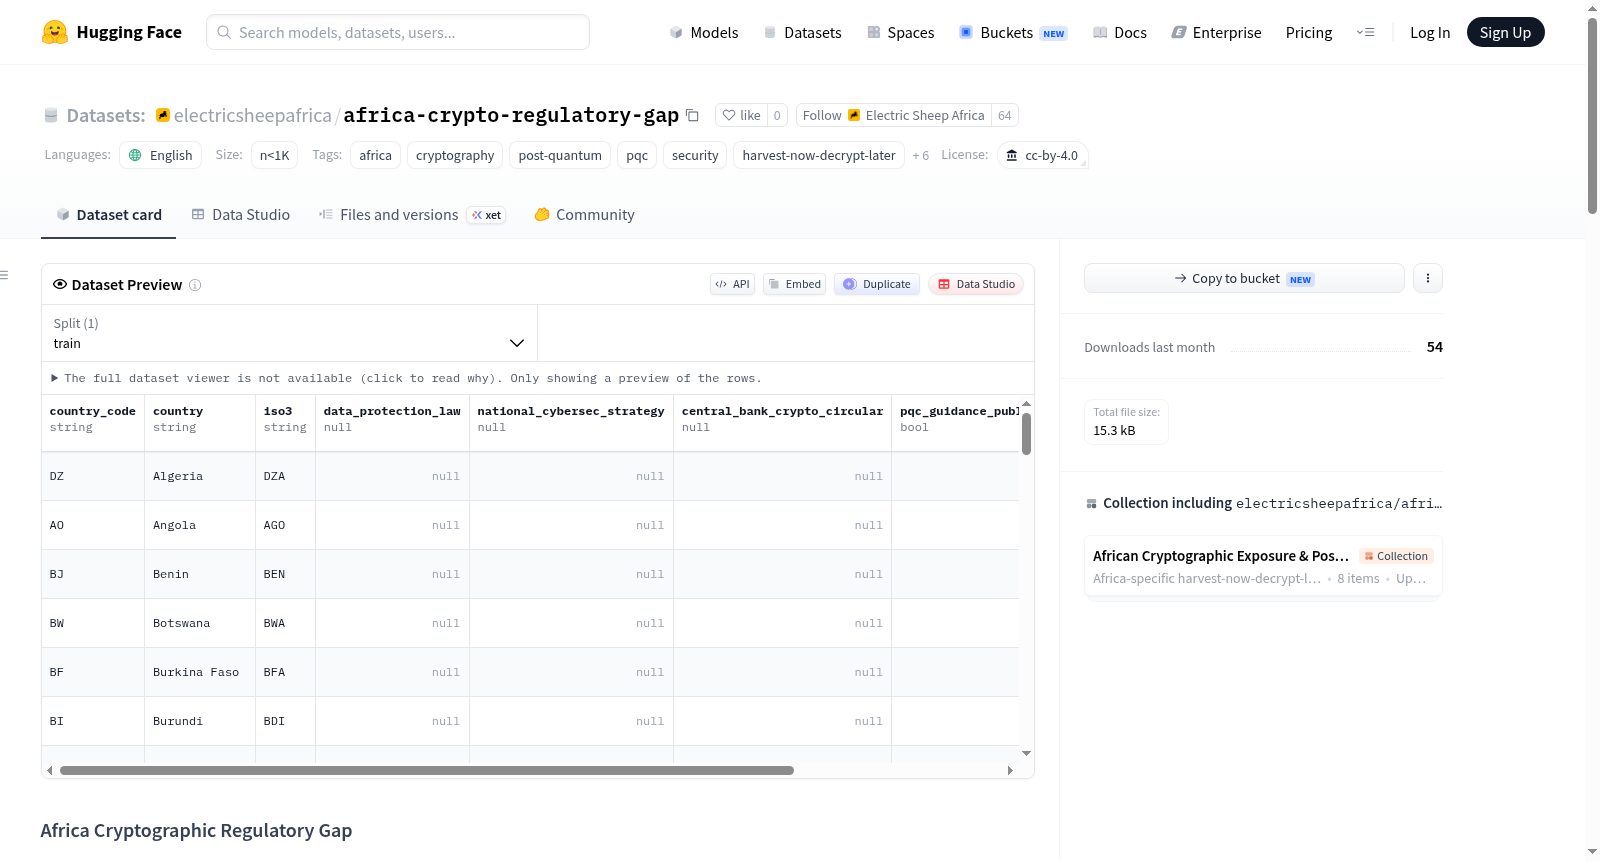This screenshot has height=861, width=1600.
Task: Copy dataset name with the copy icon
Action: [x=692, y=115]
